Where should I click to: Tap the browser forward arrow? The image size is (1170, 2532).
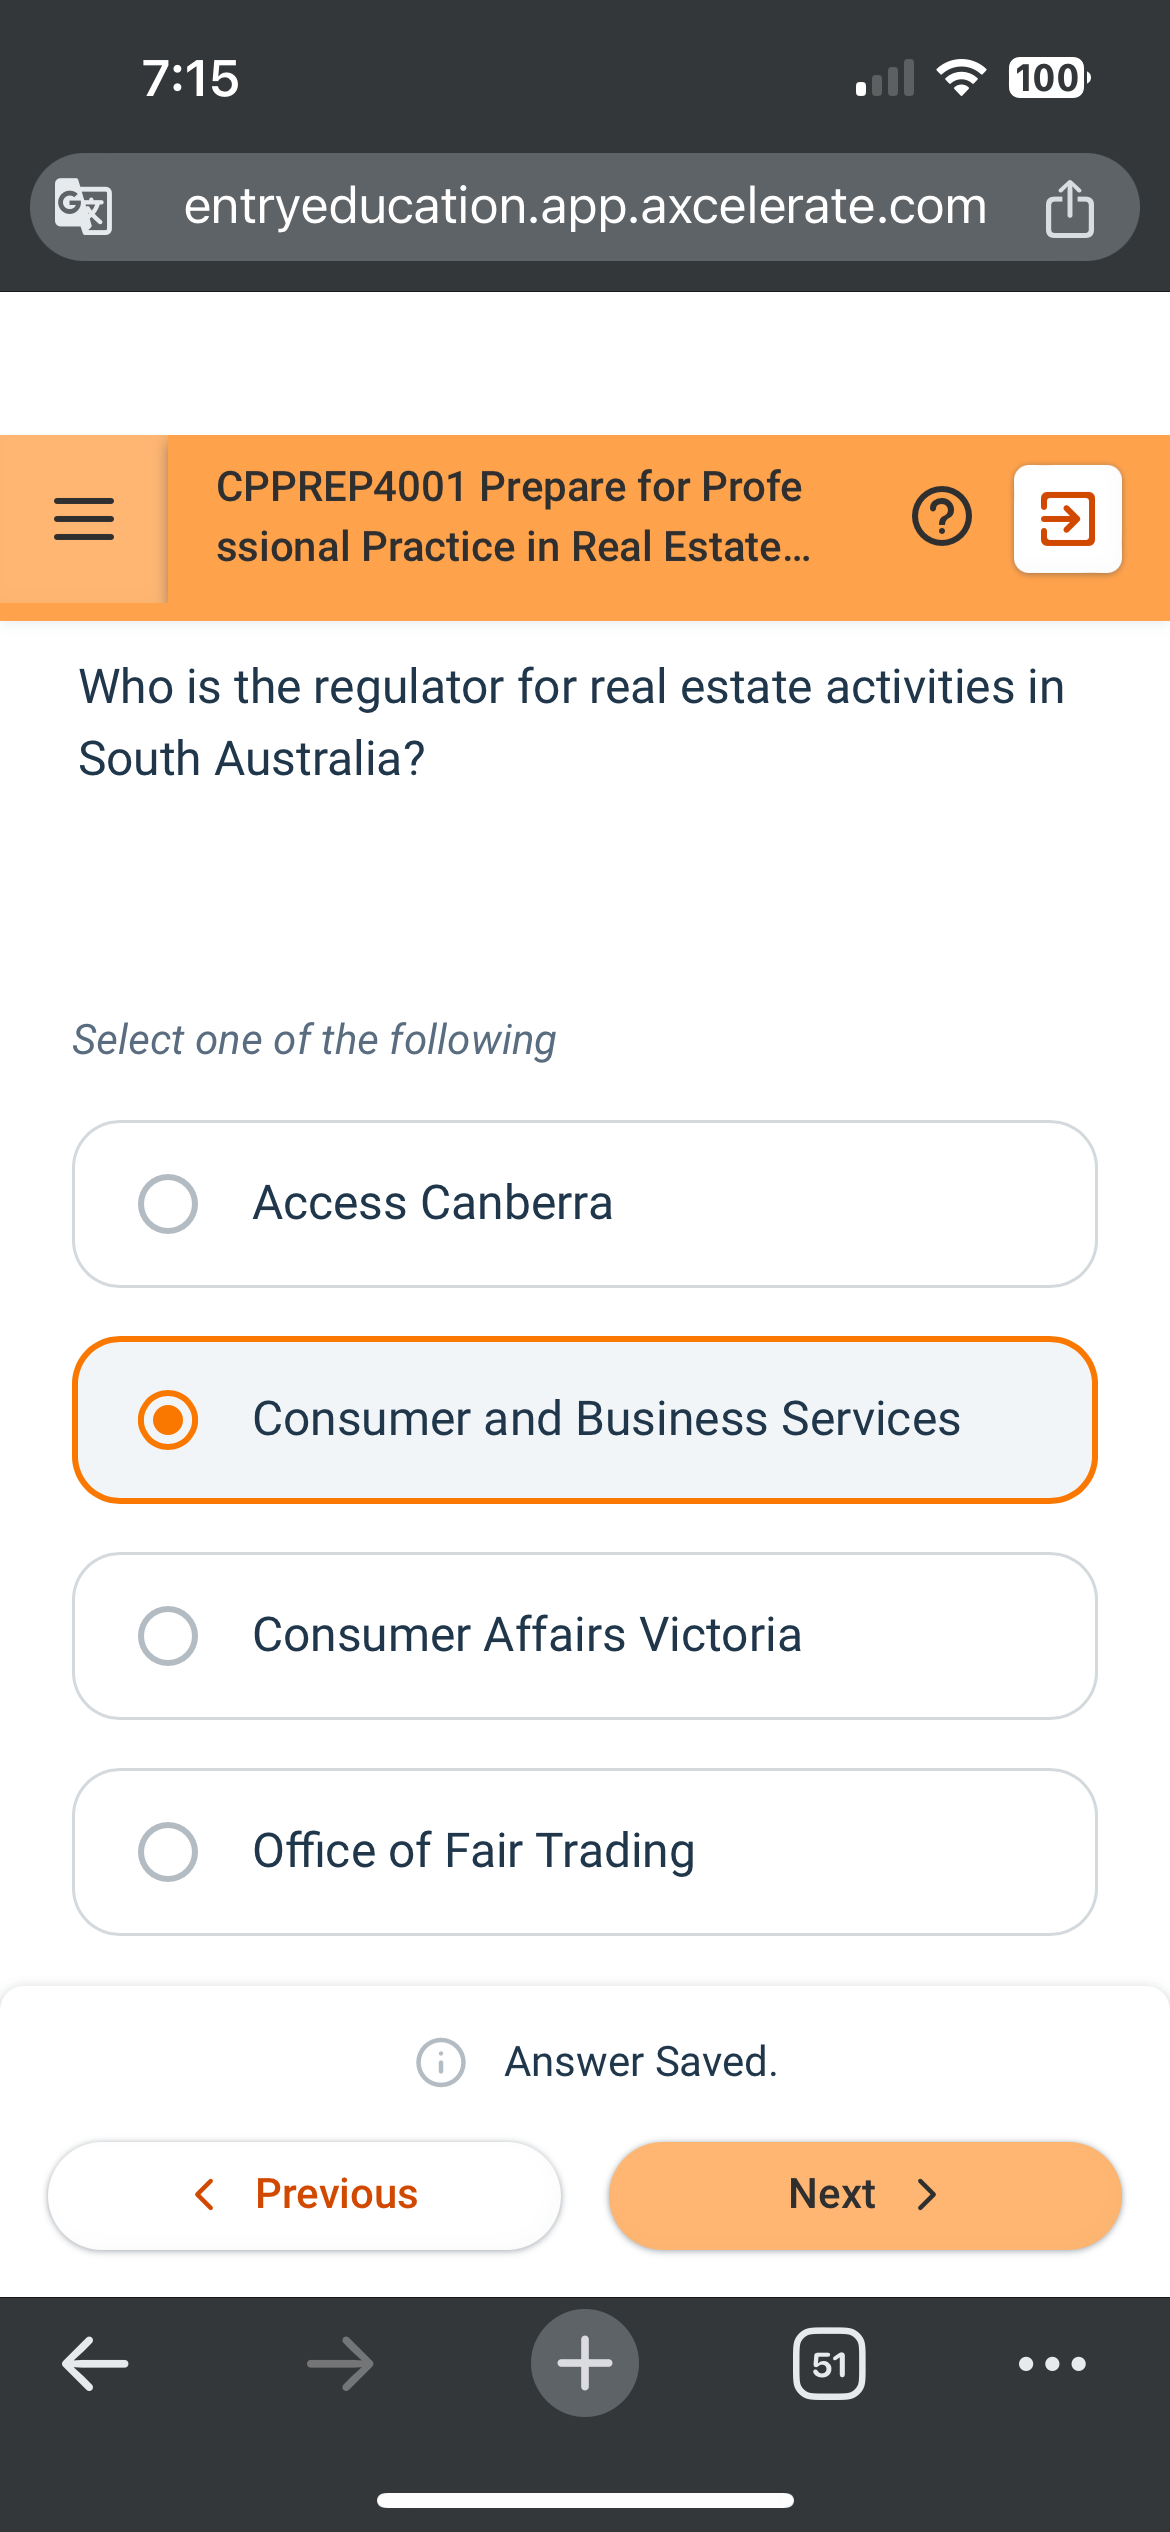pos(338,2363)
